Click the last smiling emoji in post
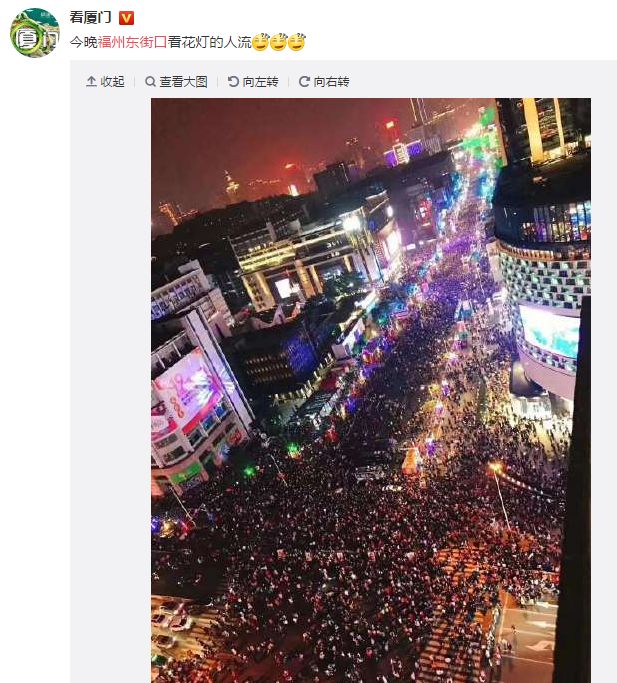 coord(297,42)
